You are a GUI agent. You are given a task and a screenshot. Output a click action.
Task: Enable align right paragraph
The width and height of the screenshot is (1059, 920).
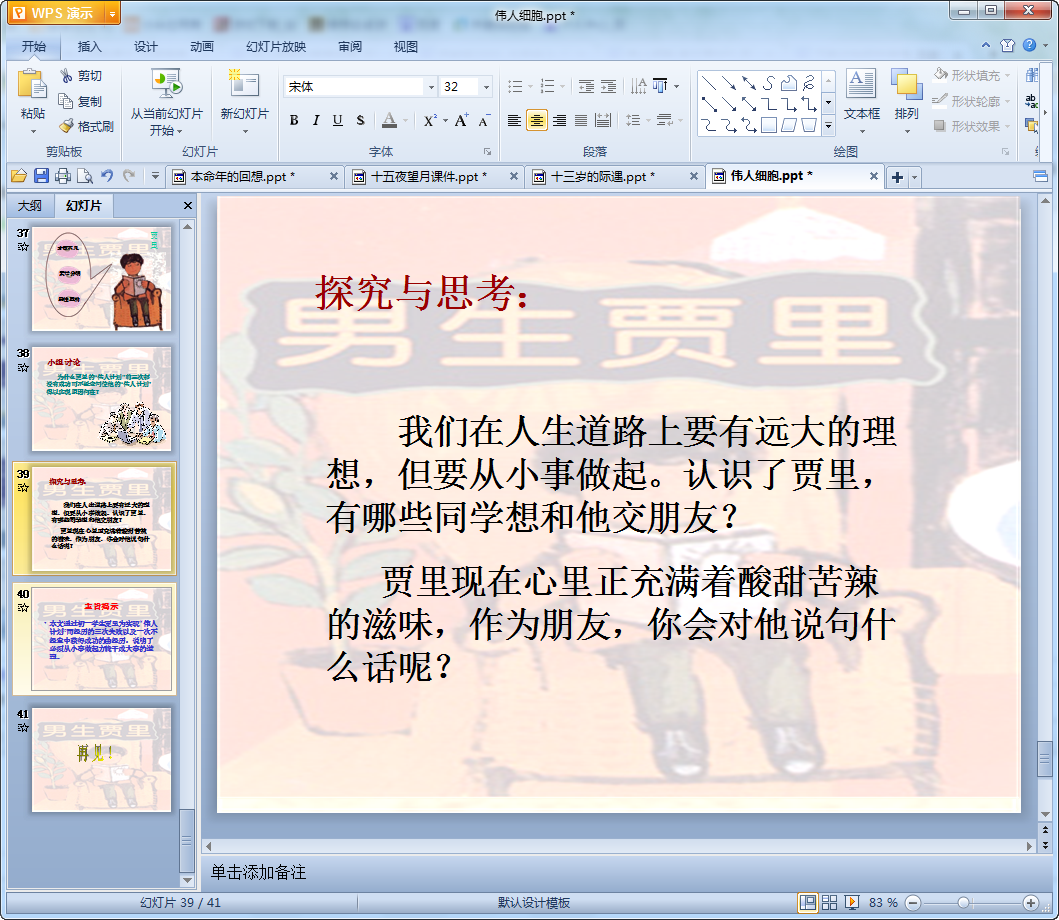point(559,121)
